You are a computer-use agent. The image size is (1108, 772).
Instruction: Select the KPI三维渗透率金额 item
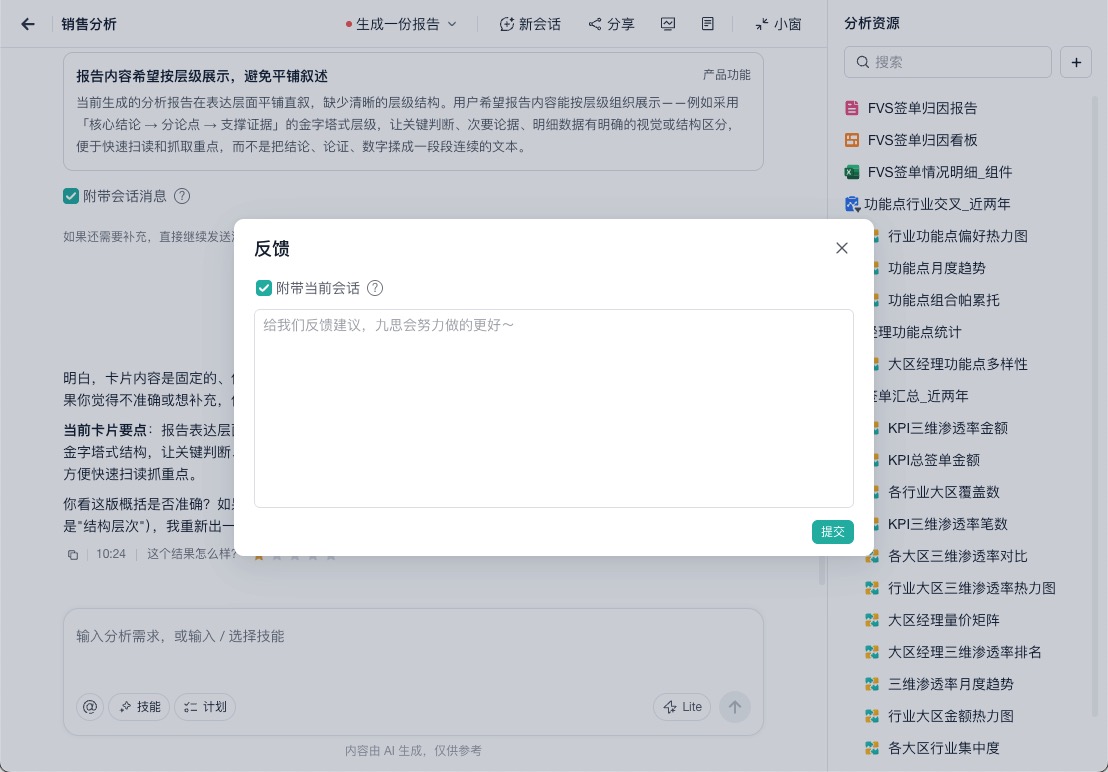coord(947,427)
